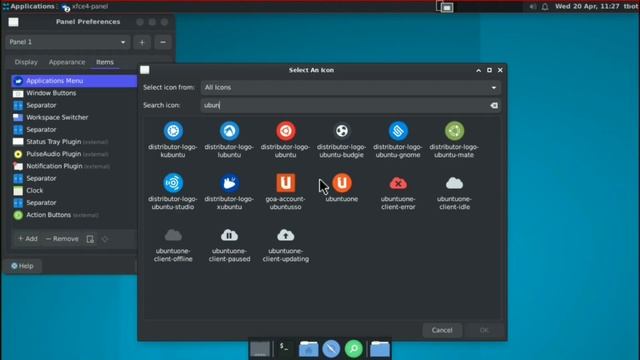The image size is (640, 360).
Task: Add a new panel with plus button
Action: click(142, 42)
